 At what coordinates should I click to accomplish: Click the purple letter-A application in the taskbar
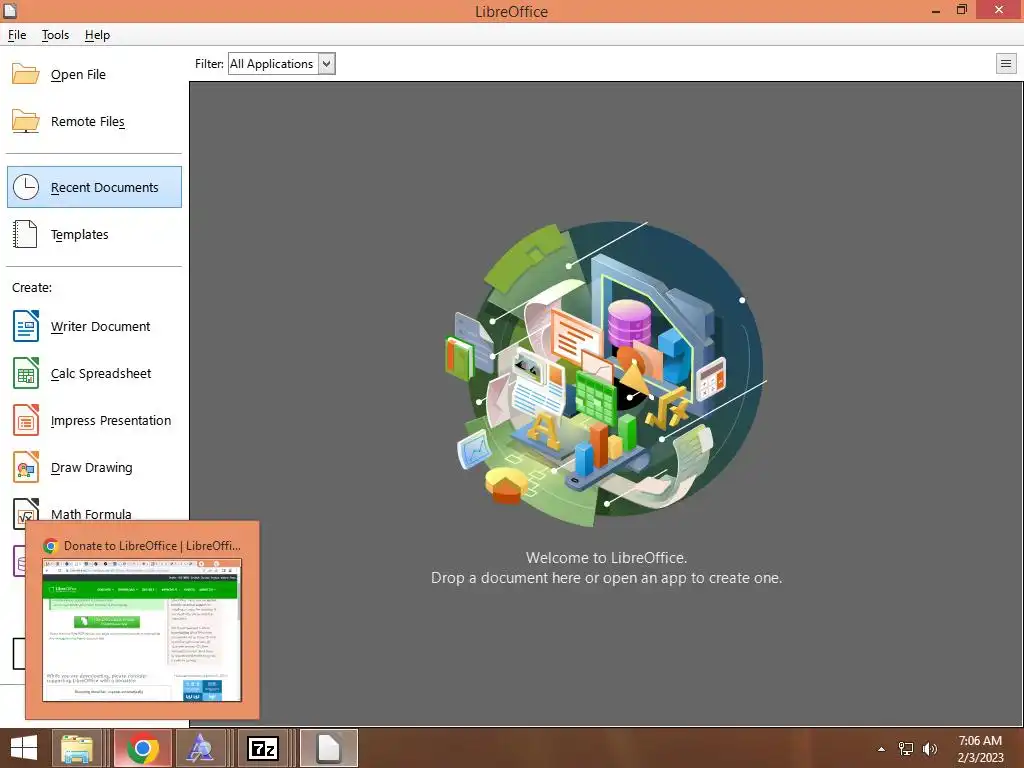point(200,748)
